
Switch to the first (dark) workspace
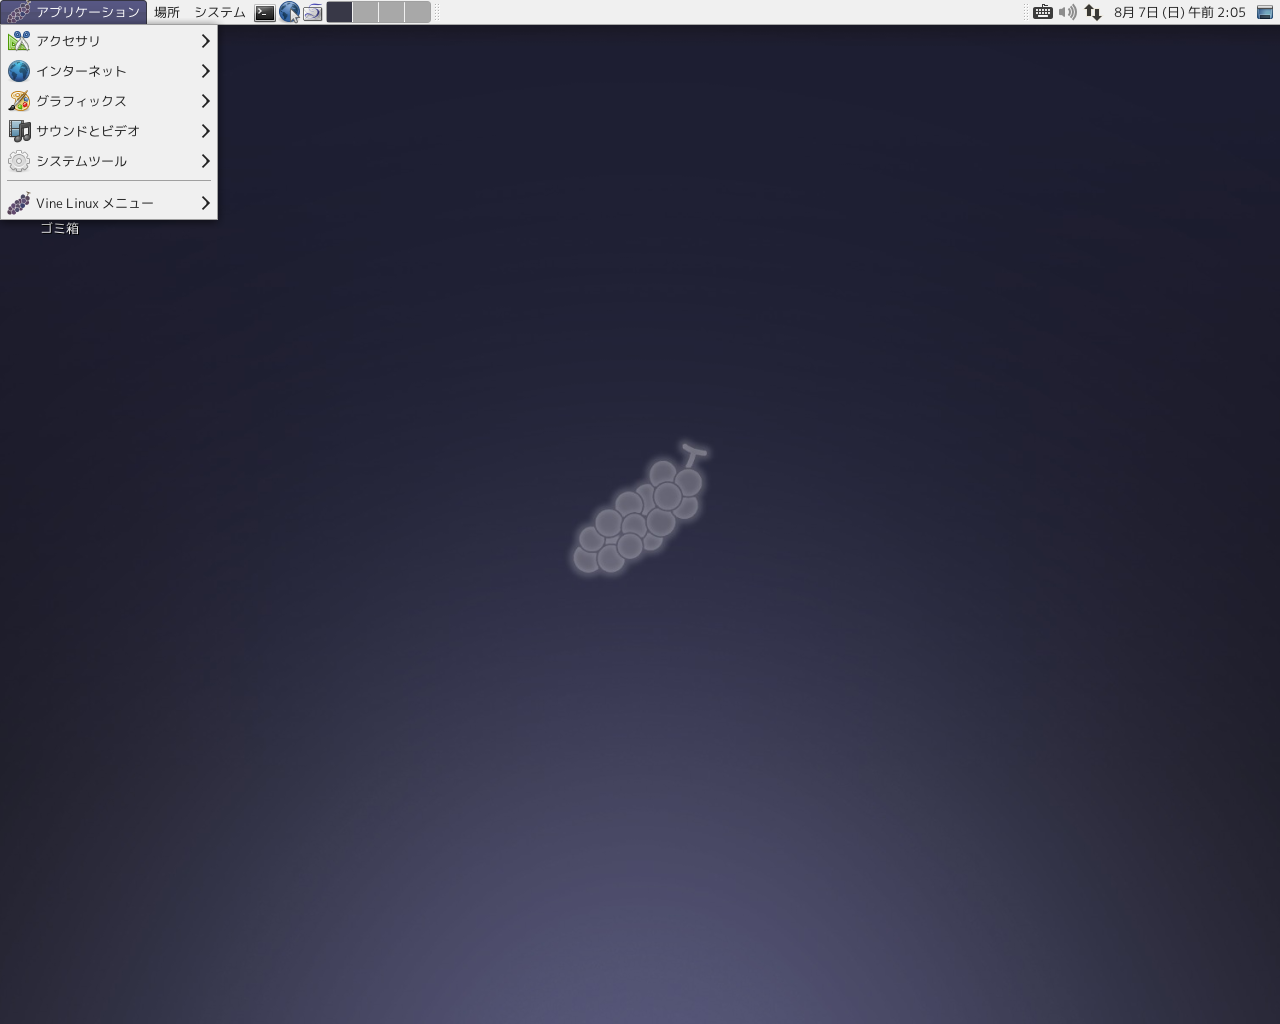[x=339, y=12]
